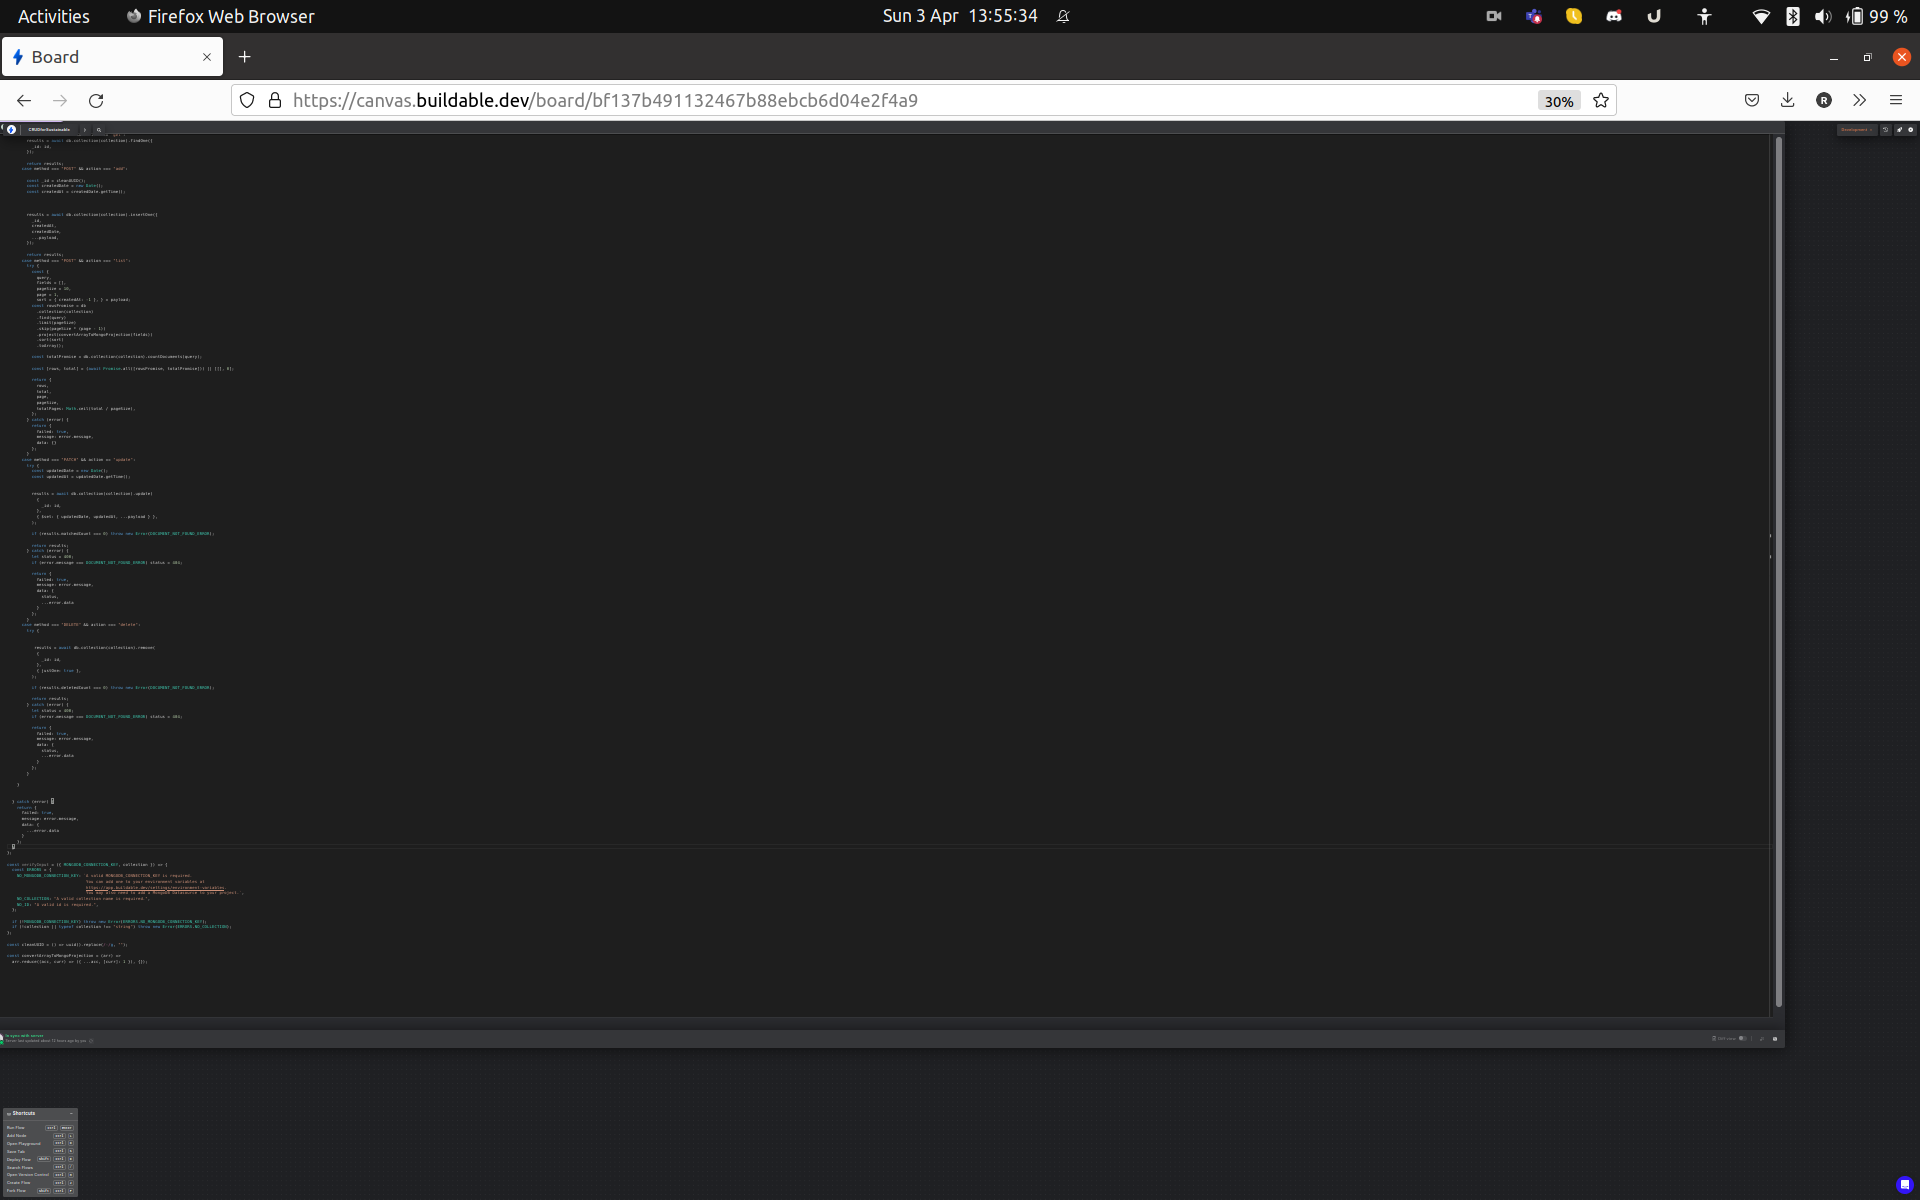Open version history clock icon
The width and height of the screenshot is (1920, 1200).
pyautogui.click(x=1885, y=130)
